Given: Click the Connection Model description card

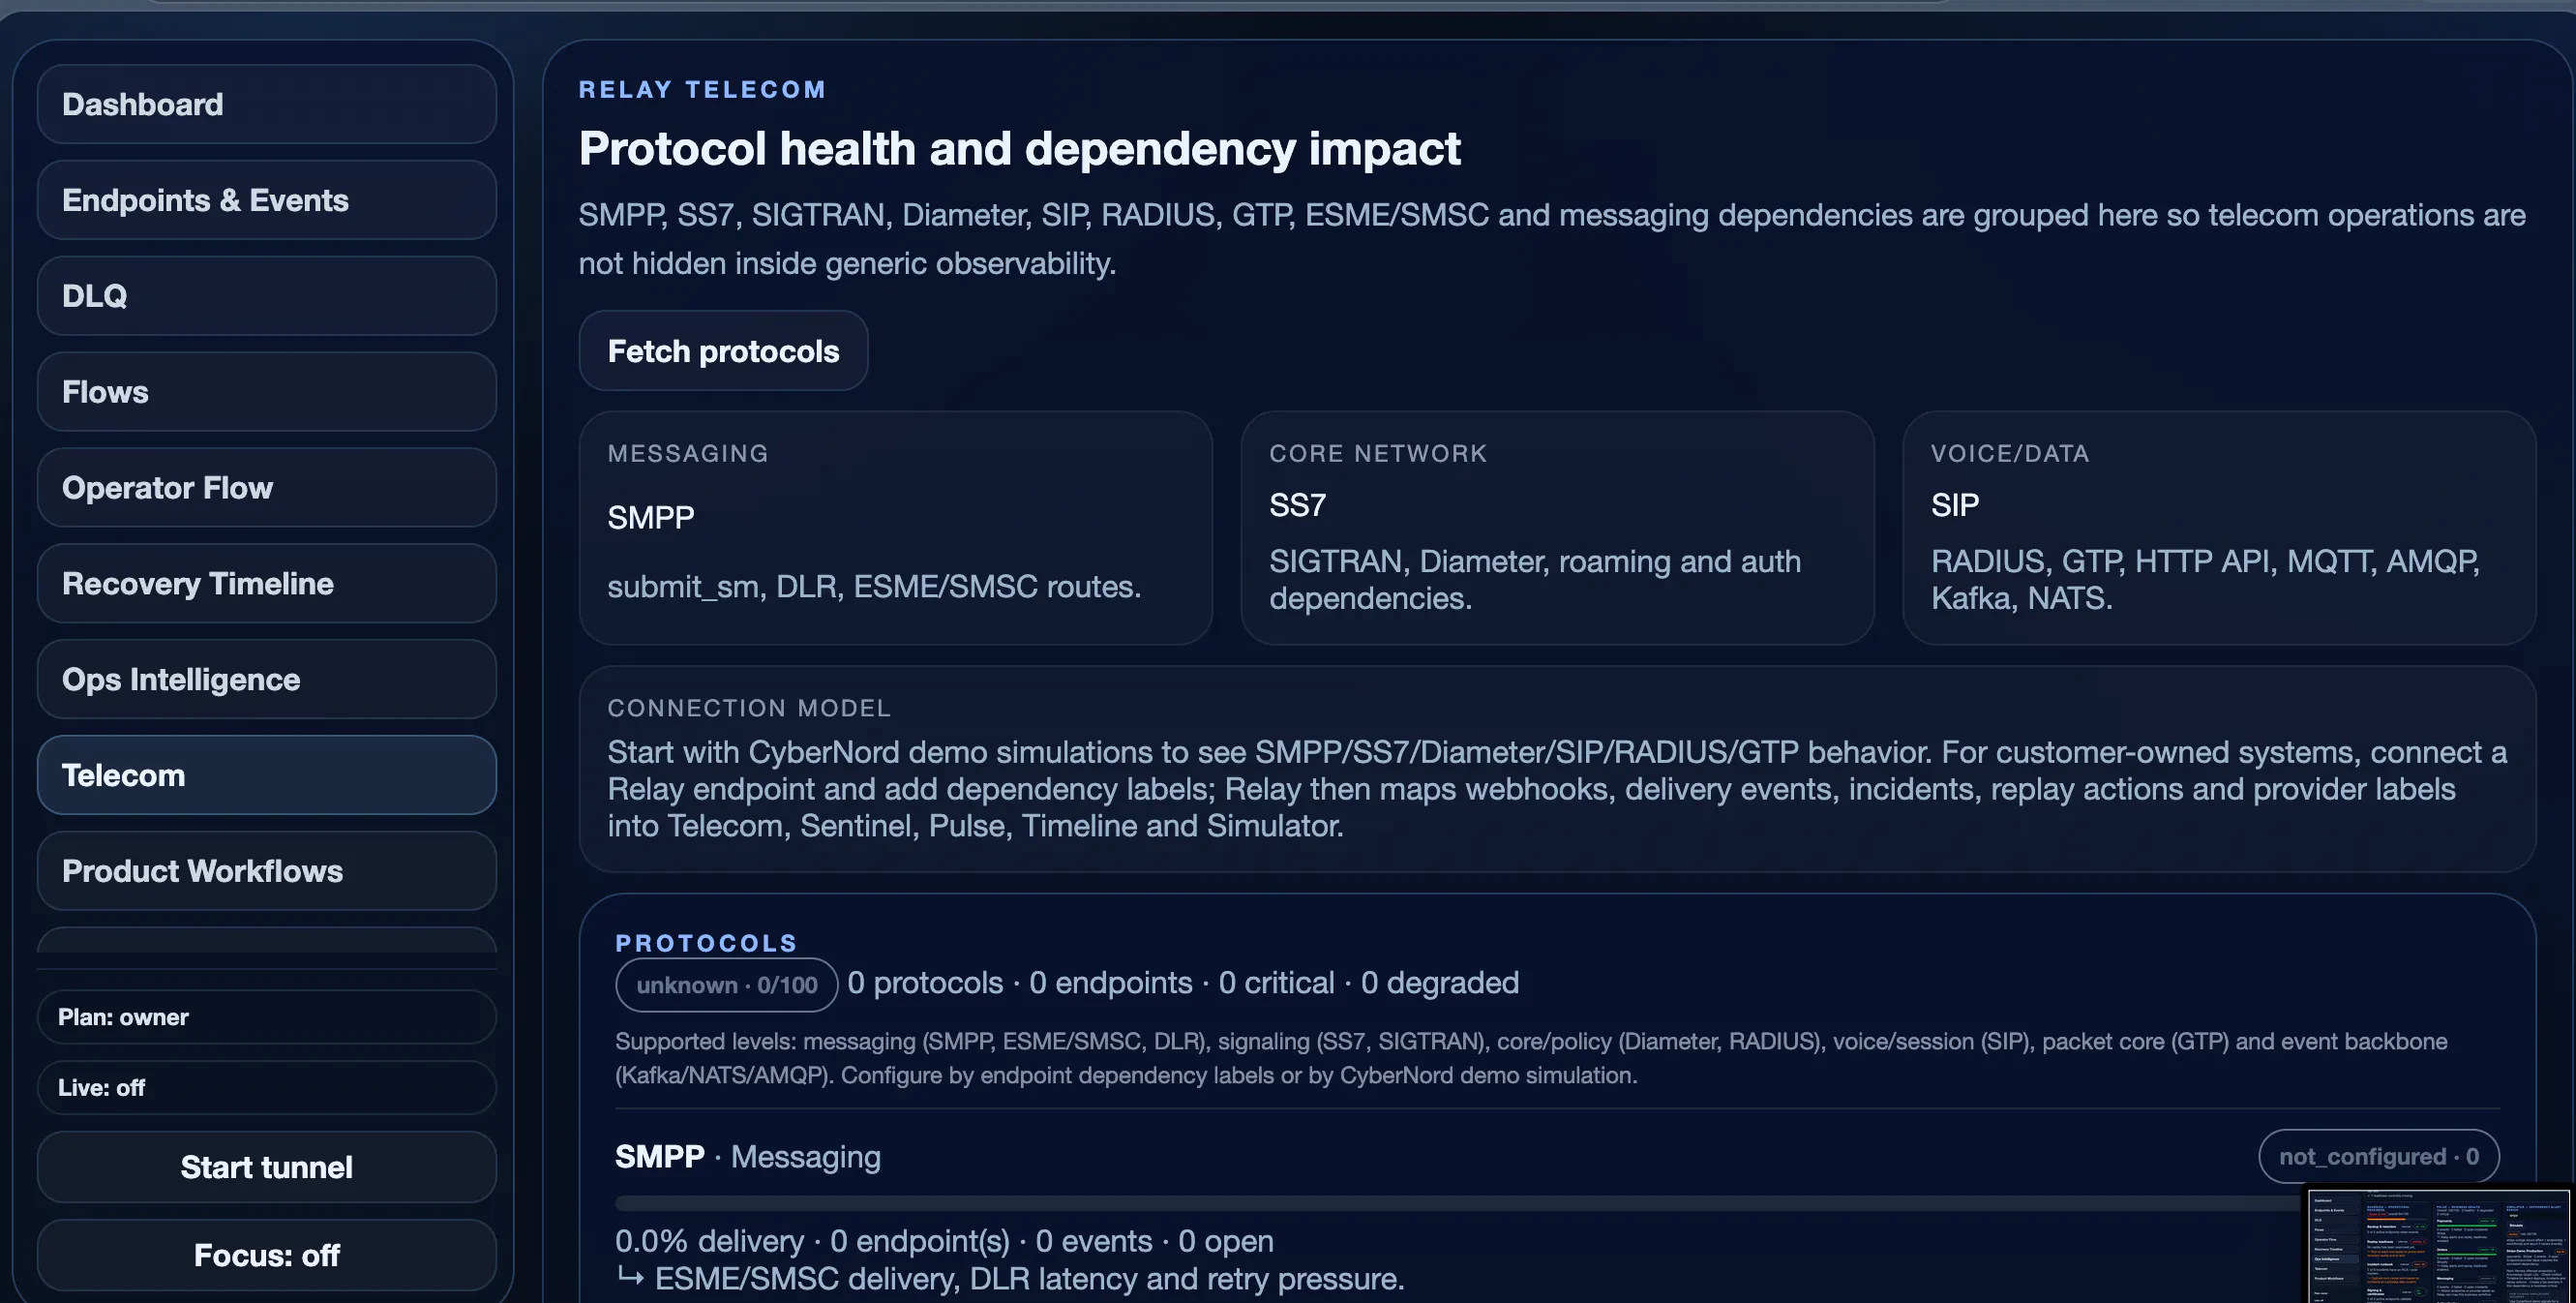Looking at the screenshot, I should [x=1557, y=769].
